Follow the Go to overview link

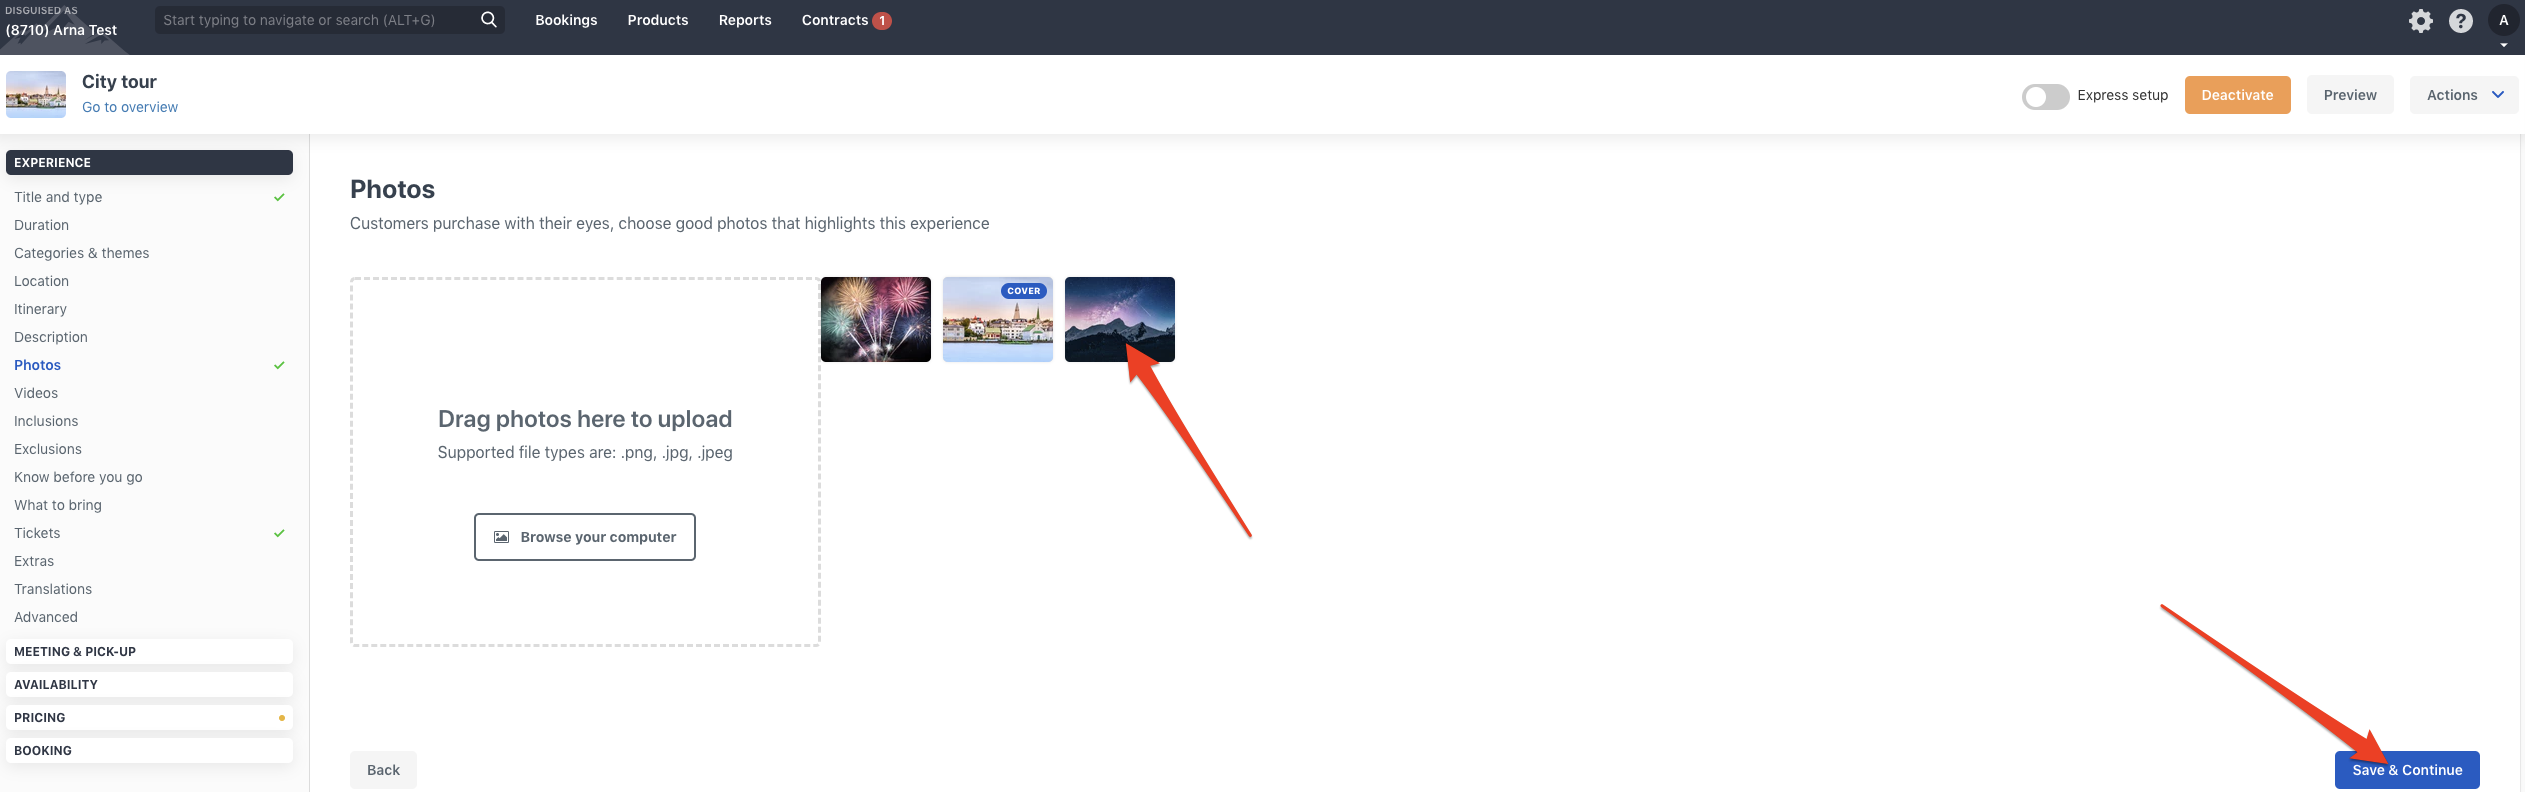(130, 107)
